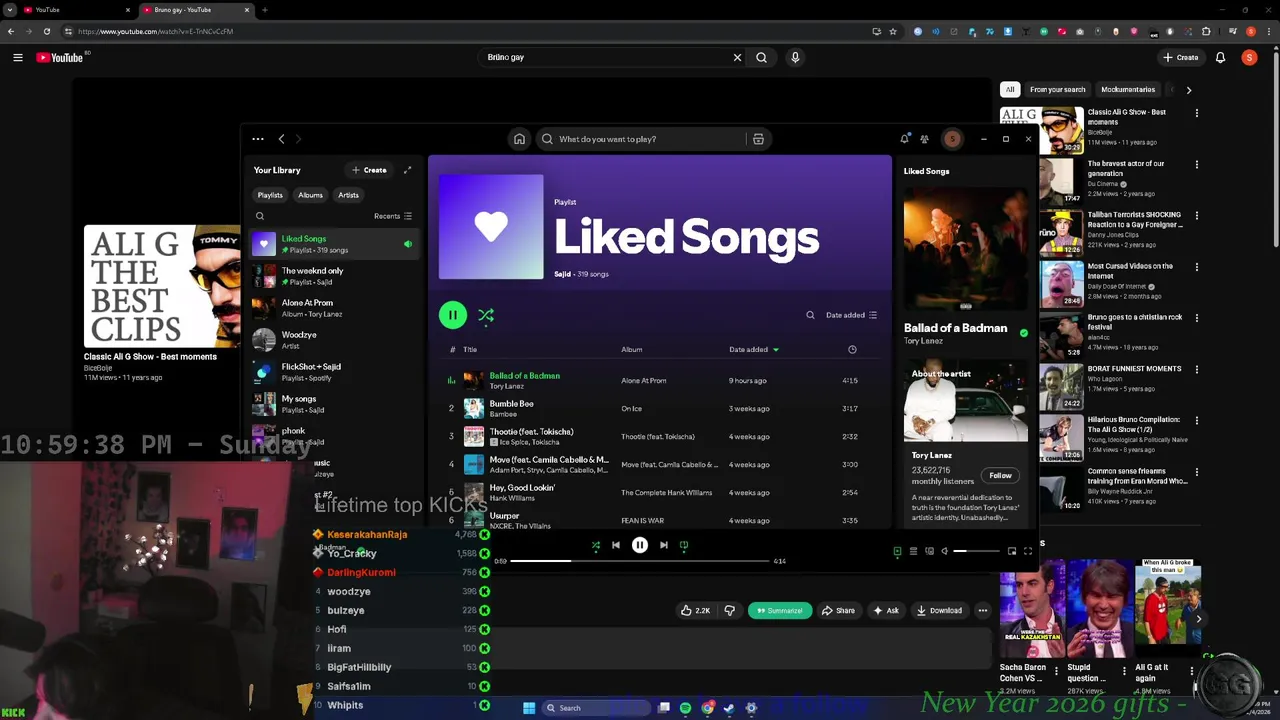Image resolution: width=1280 pixels, height=720 pixels.
Task: Open YouTube notifications bell
Action: [x=1220, y=58]
